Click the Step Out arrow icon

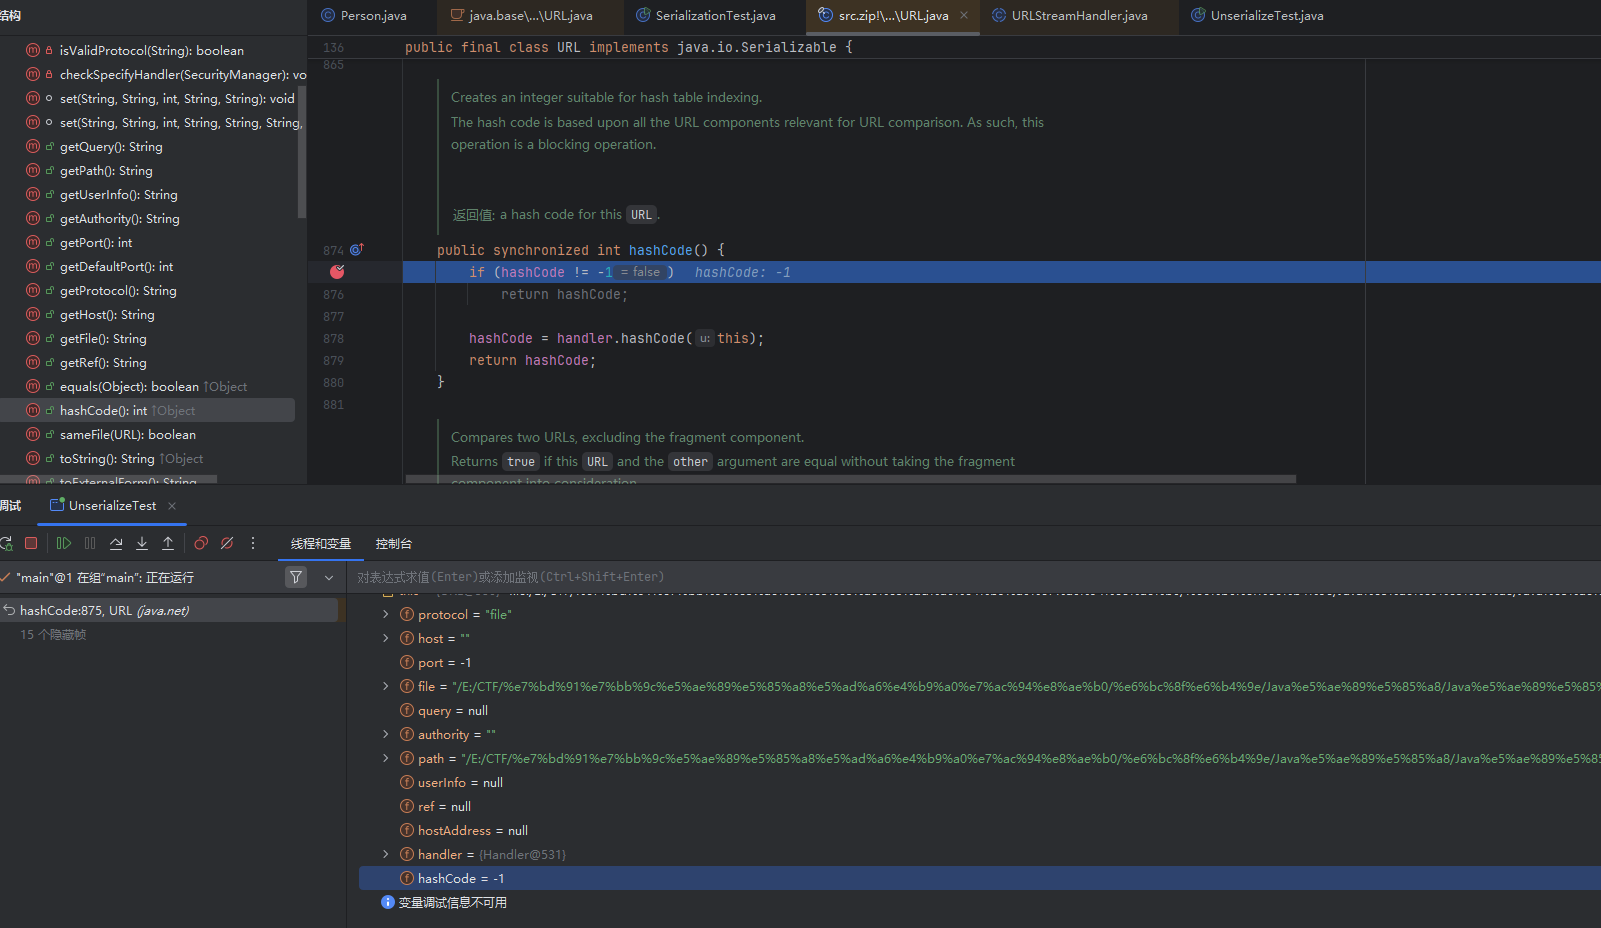tap(168, 543)
